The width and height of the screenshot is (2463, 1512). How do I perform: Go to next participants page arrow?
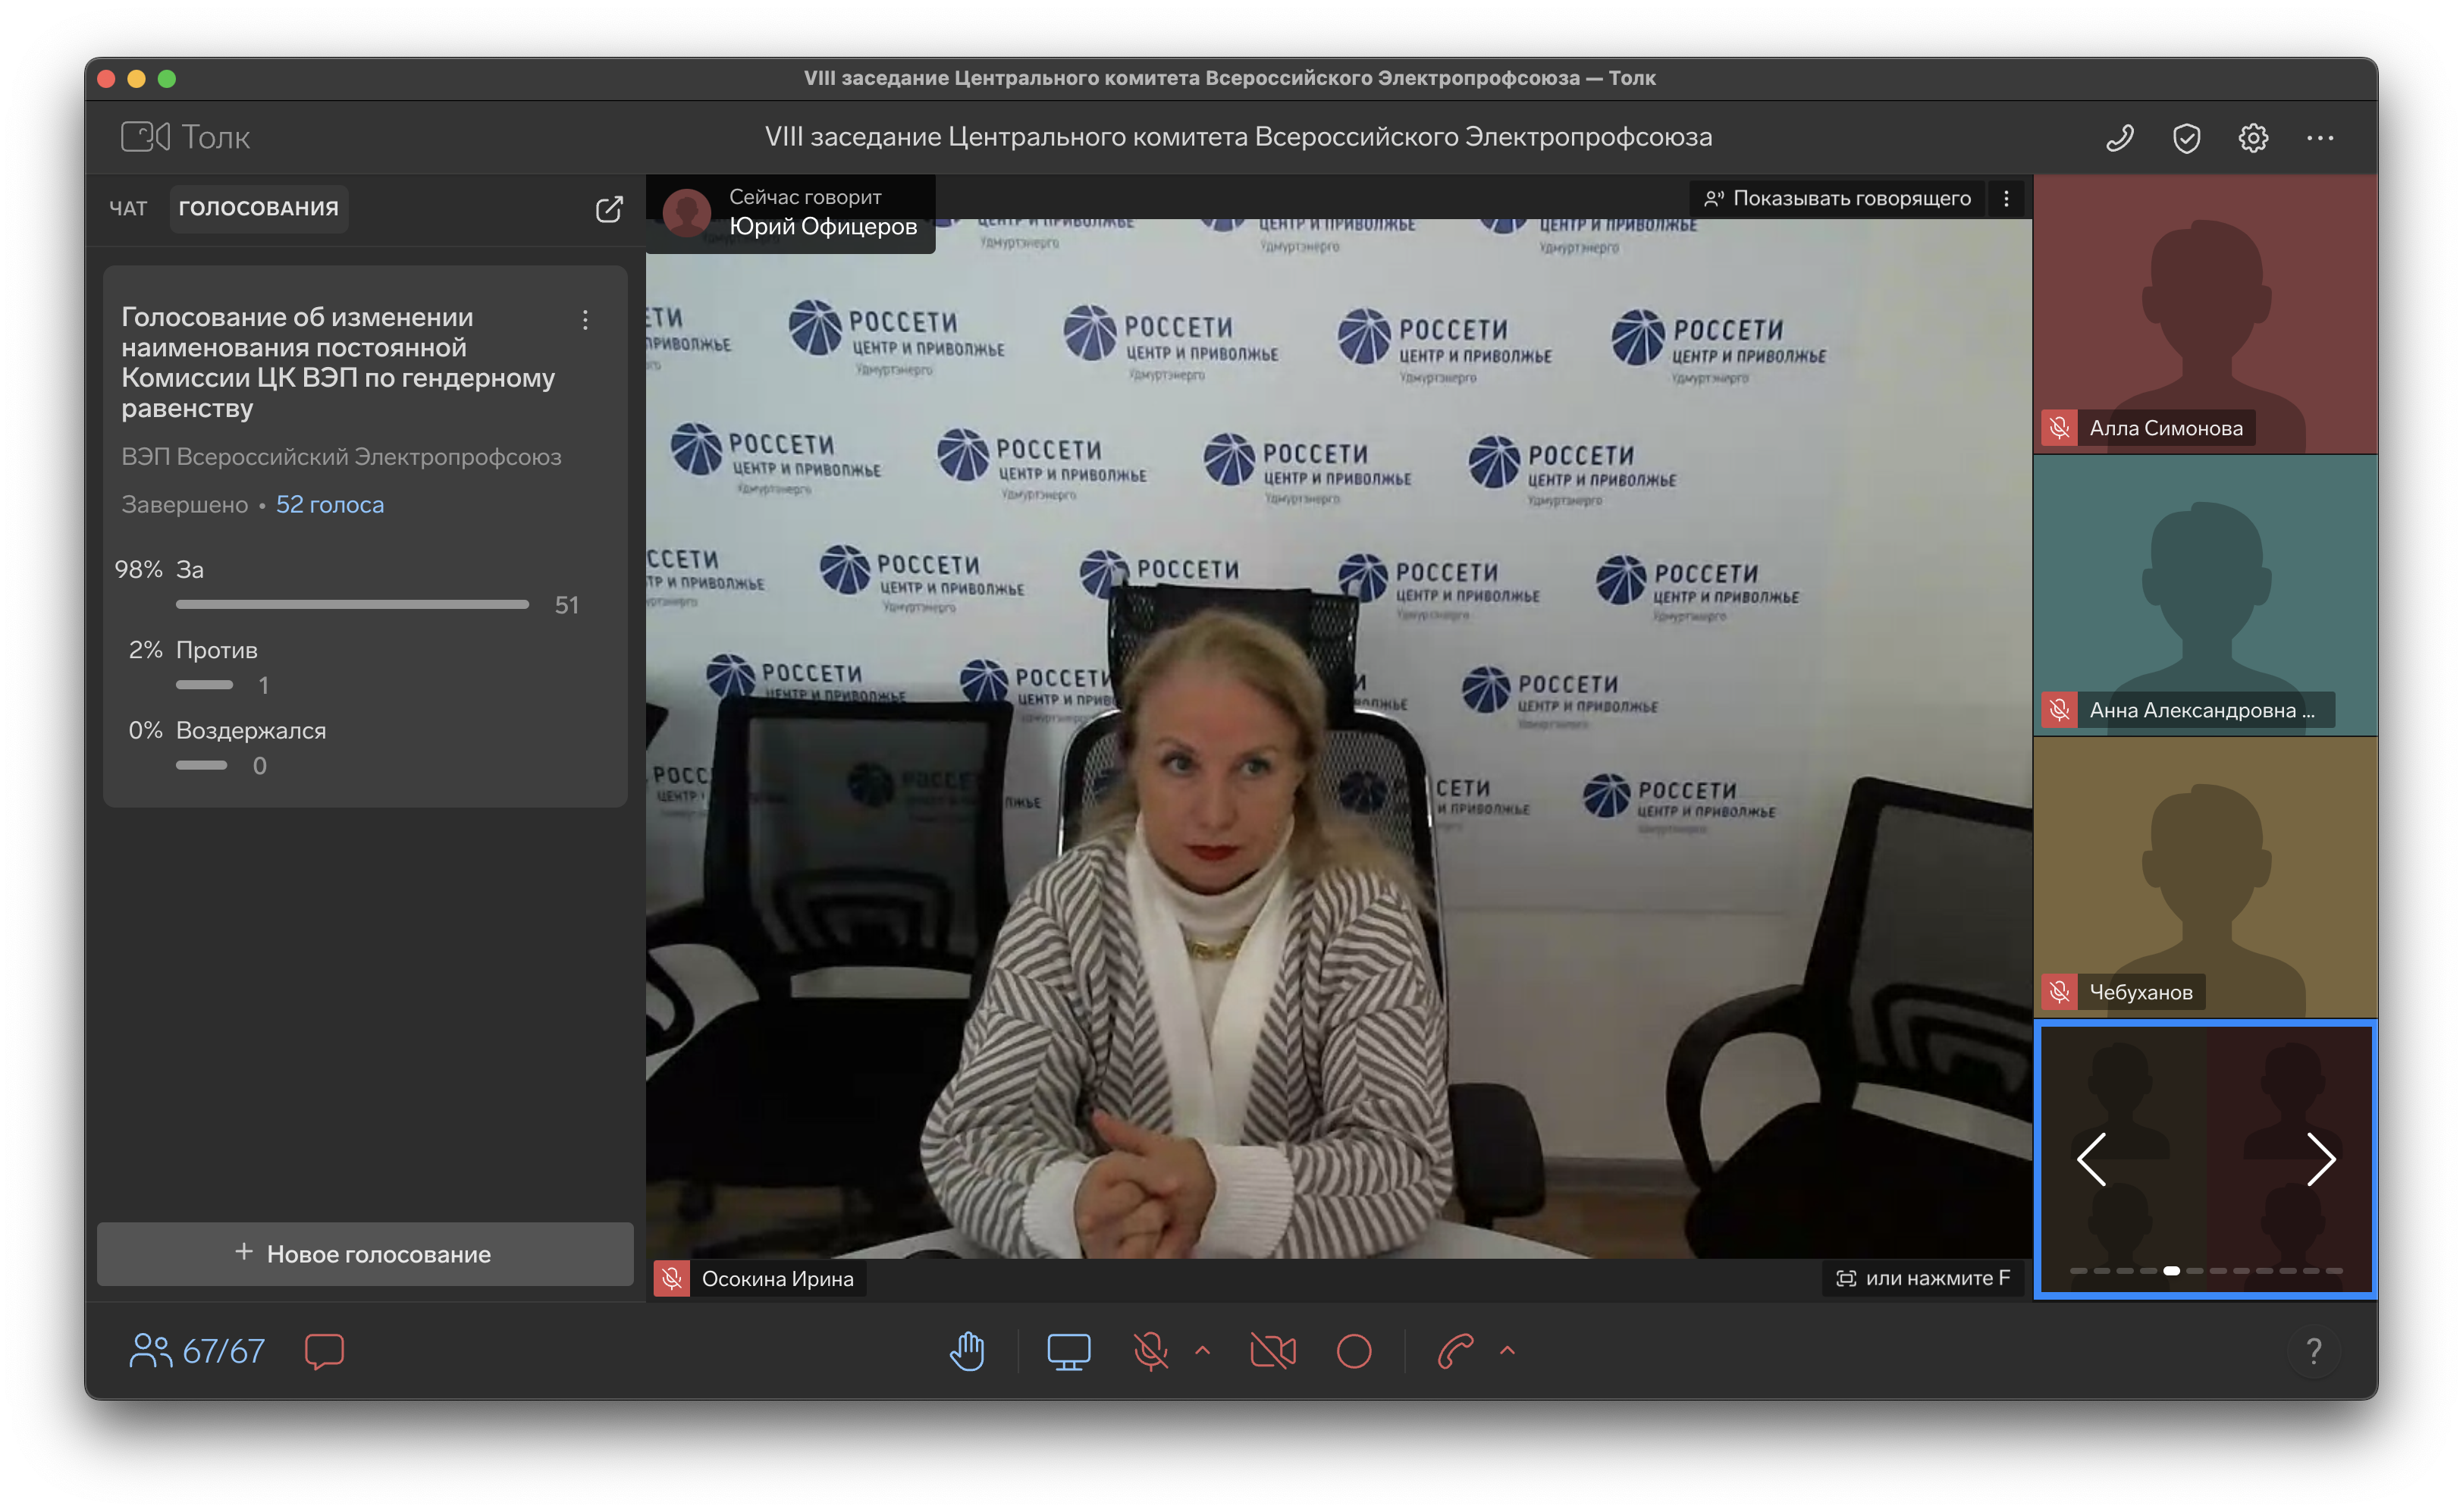(2321, 1159)
